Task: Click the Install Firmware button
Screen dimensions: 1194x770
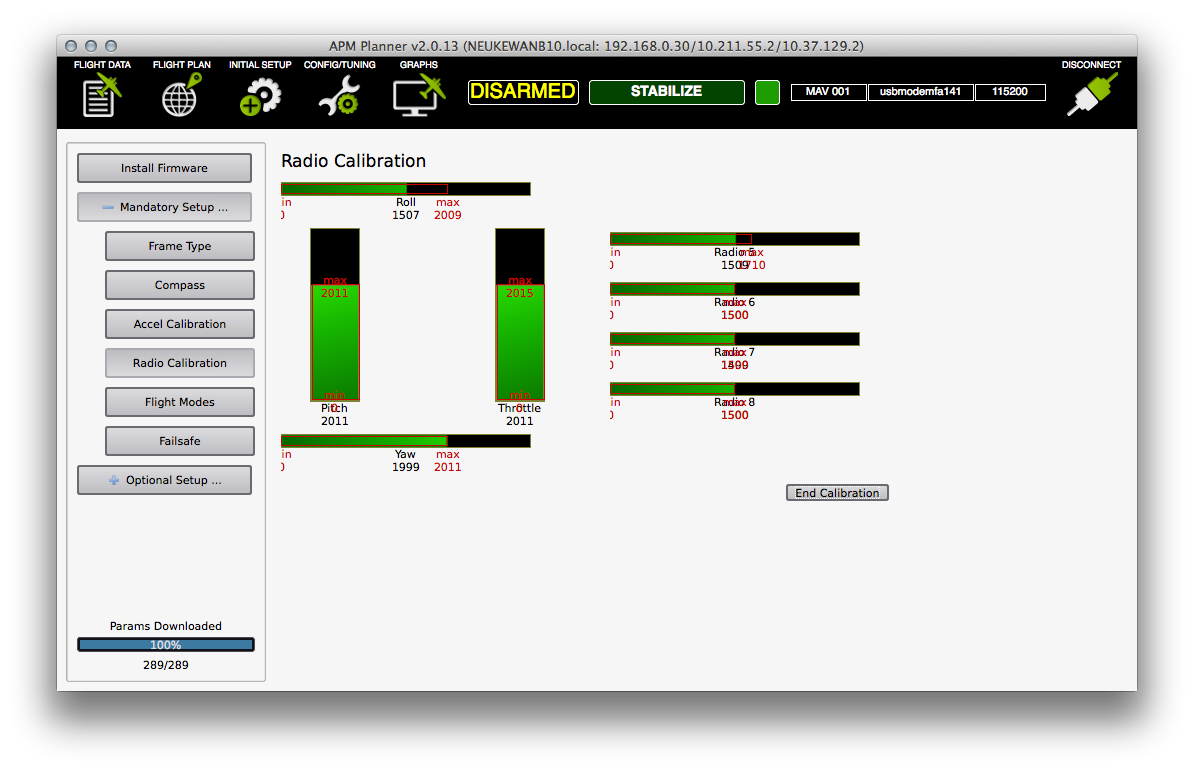Action: coord(164,168)
